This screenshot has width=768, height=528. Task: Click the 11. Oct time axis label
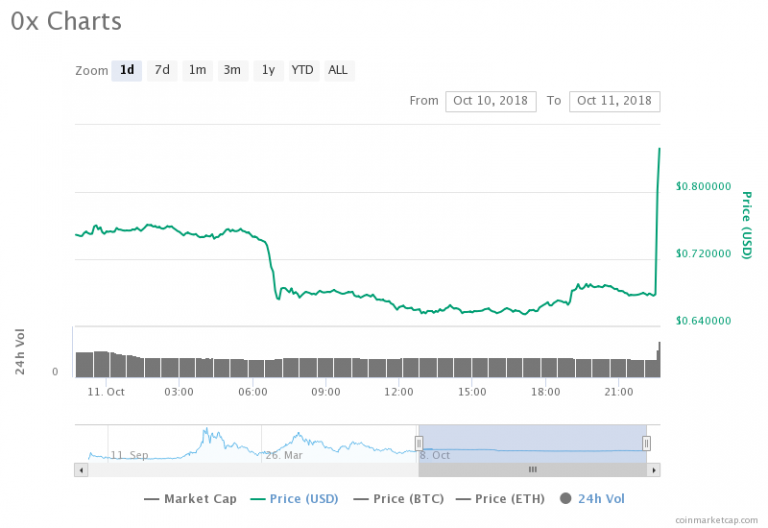pyautogui.click(x=106, y=392)
